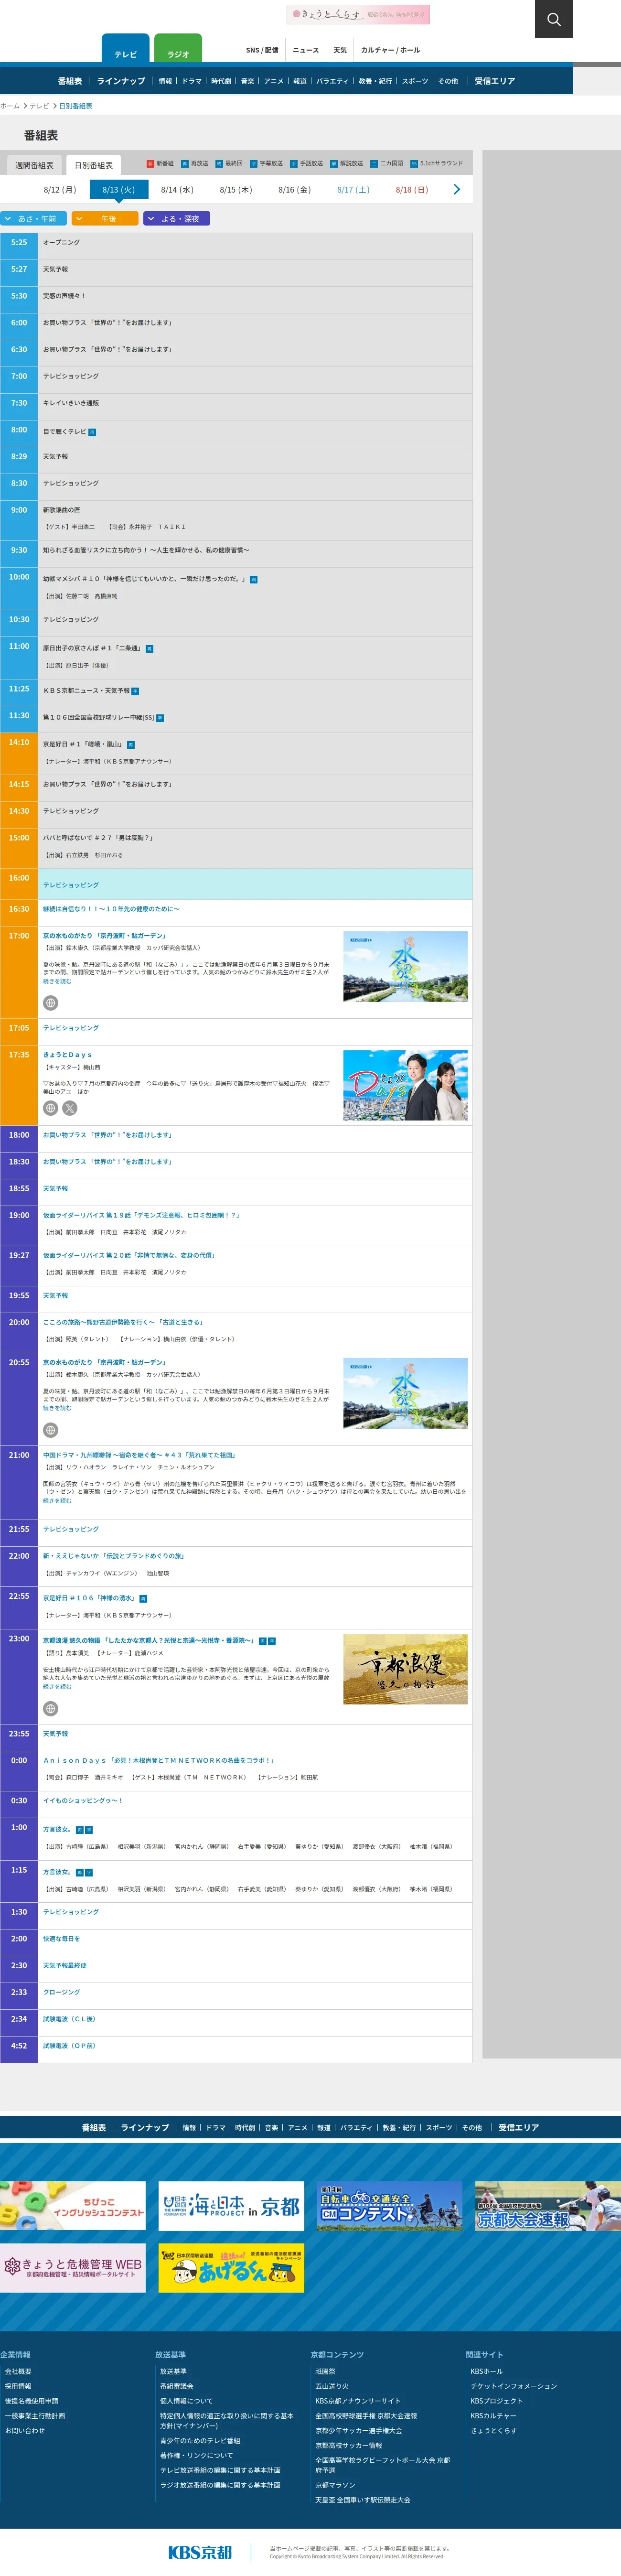
Task: Open the あげるくん campaign banner
Action: [231, 2267]
